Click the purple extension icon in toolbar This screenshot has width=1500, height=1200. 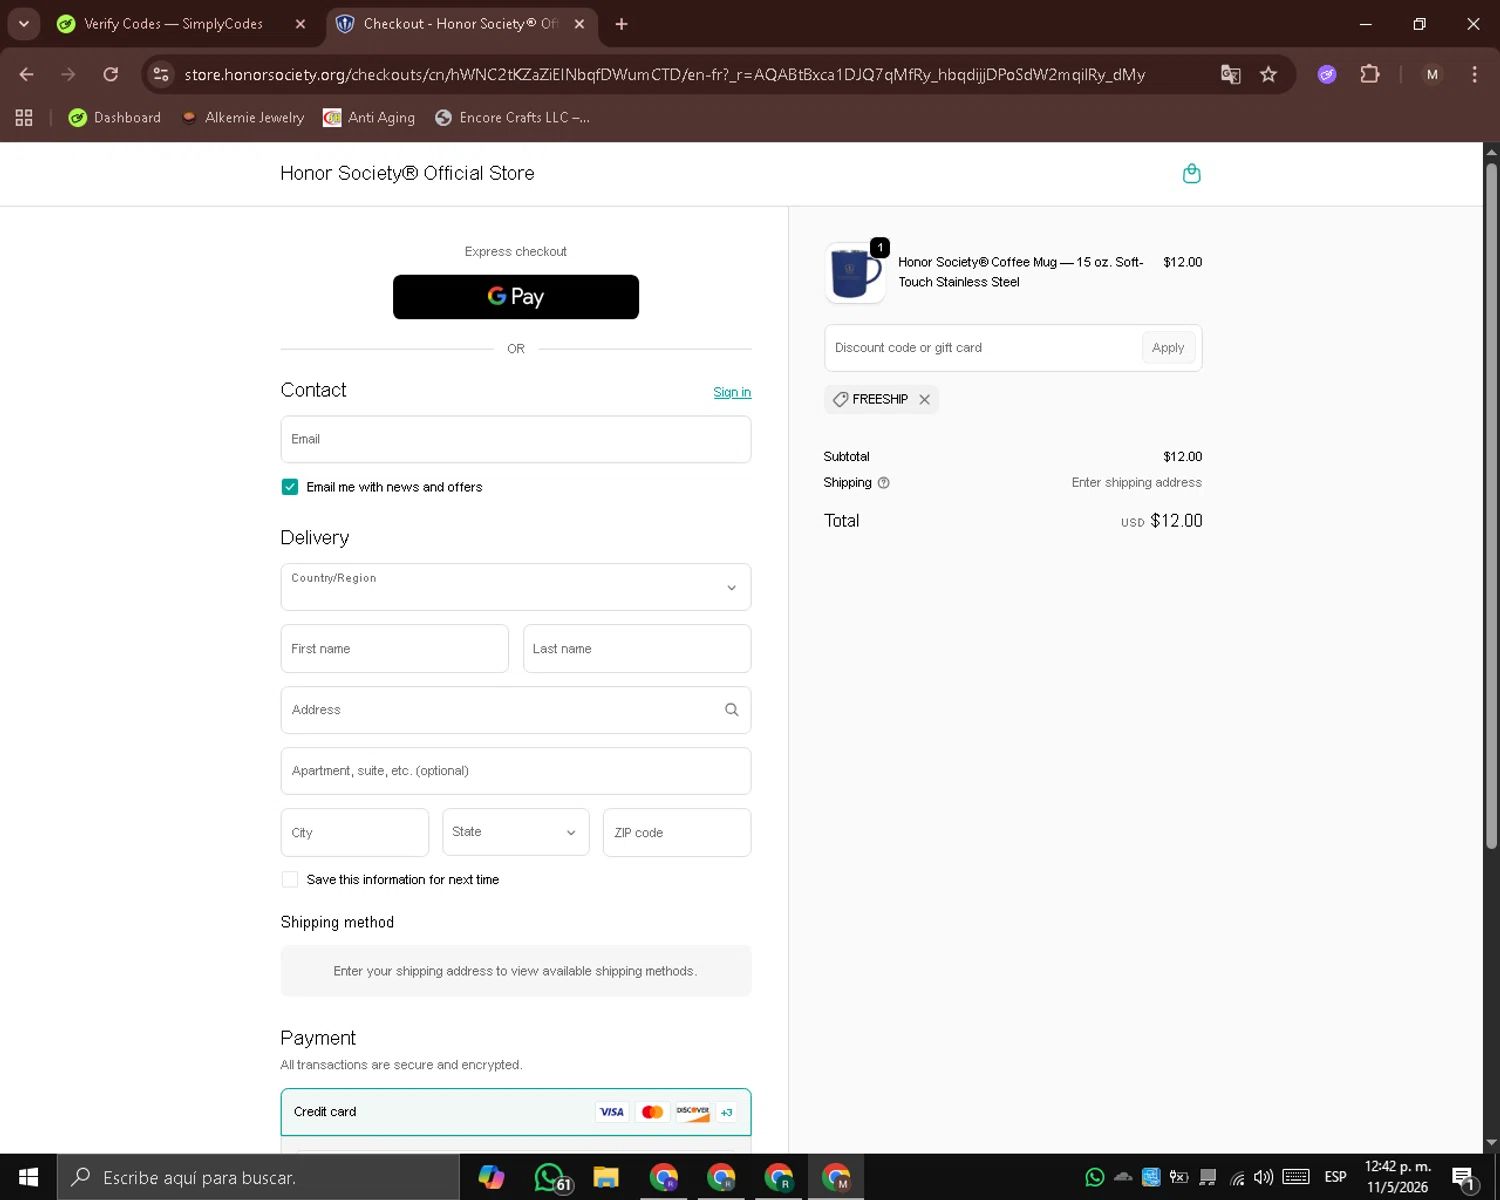point(1327,74)
